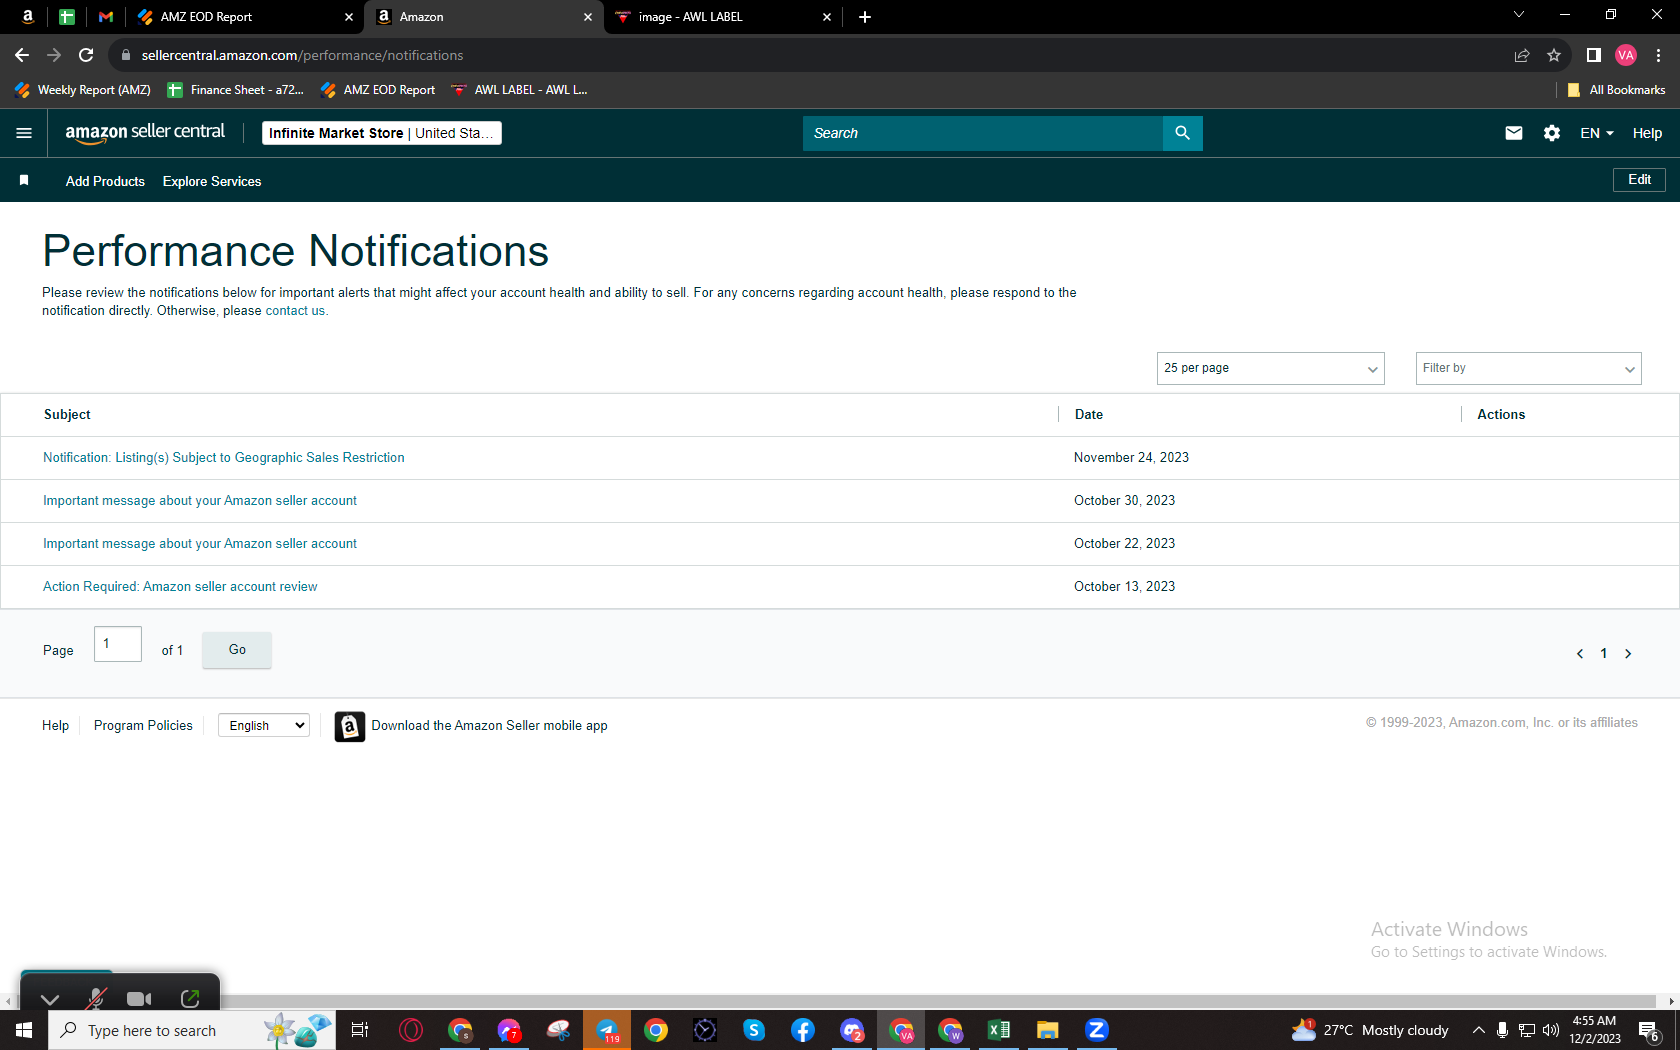
Task: Open the Chrome profile avatar VA
Action: tap(1626, 55)
